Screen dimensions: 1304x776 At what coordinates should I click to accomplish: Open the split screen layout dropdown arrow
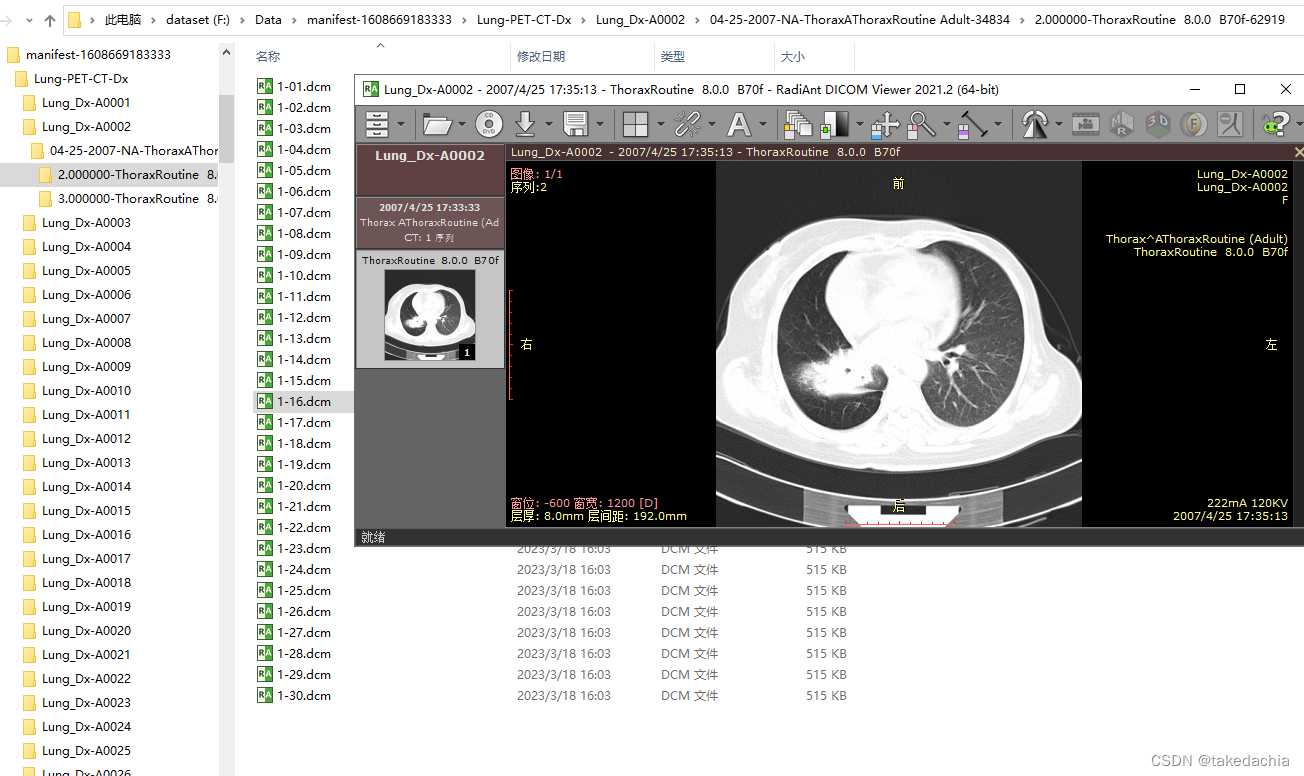(660, 125)
